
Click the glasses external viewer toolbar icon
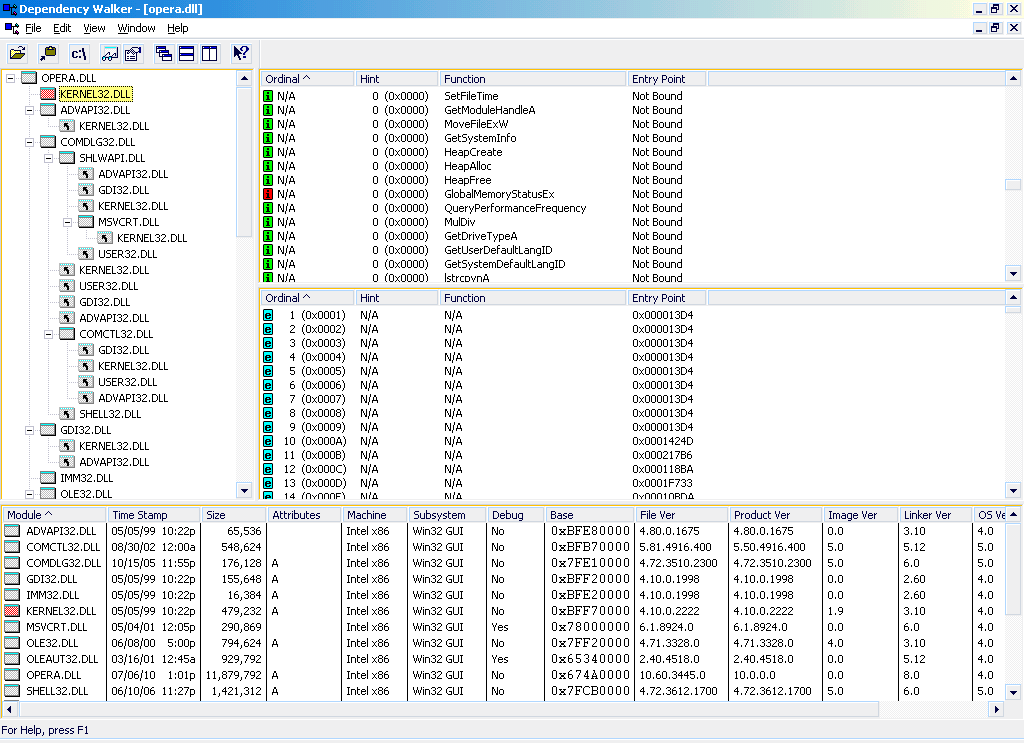110,54
